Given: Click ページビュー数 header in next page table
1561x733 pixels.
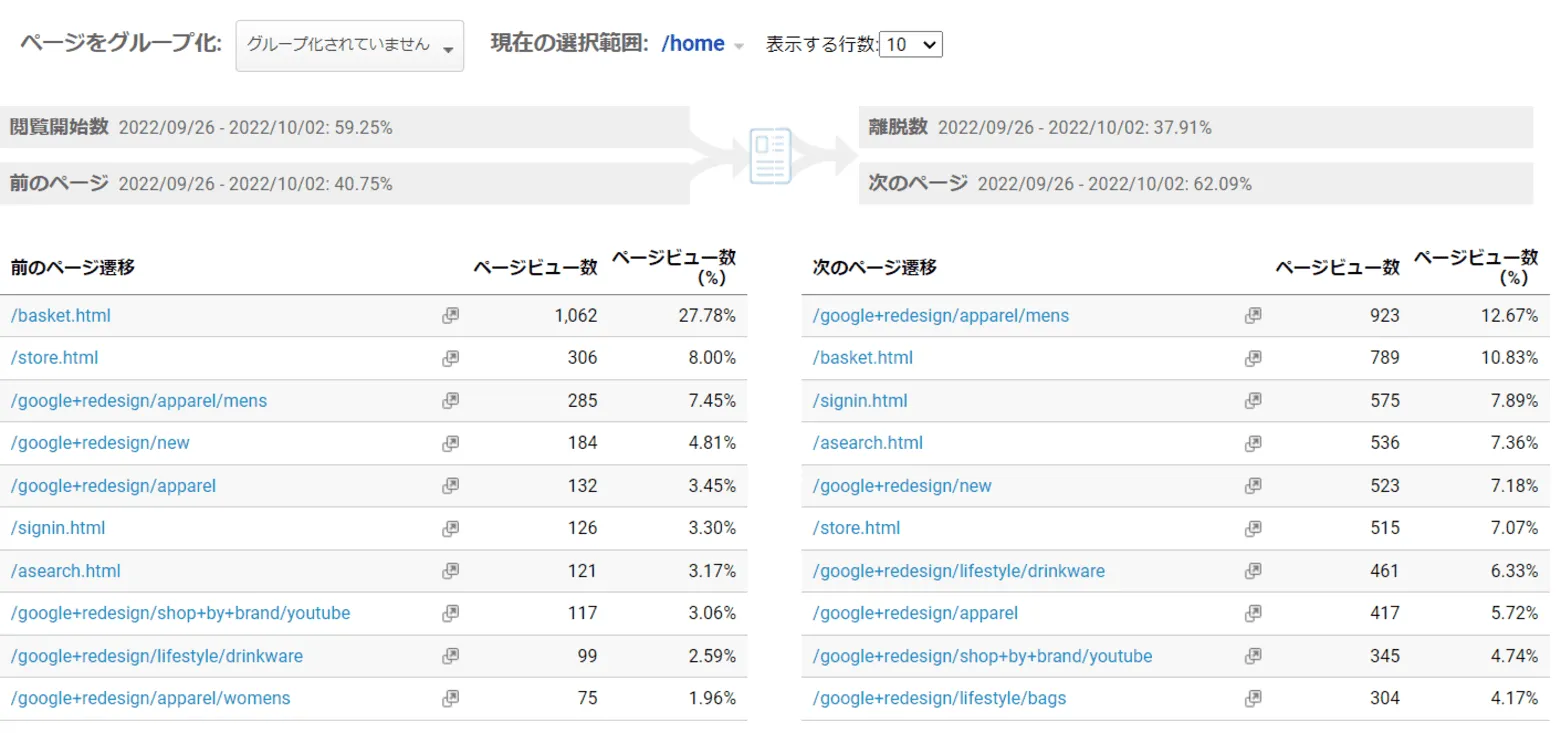Looking at the screenshot, I should coord(1338,267).
